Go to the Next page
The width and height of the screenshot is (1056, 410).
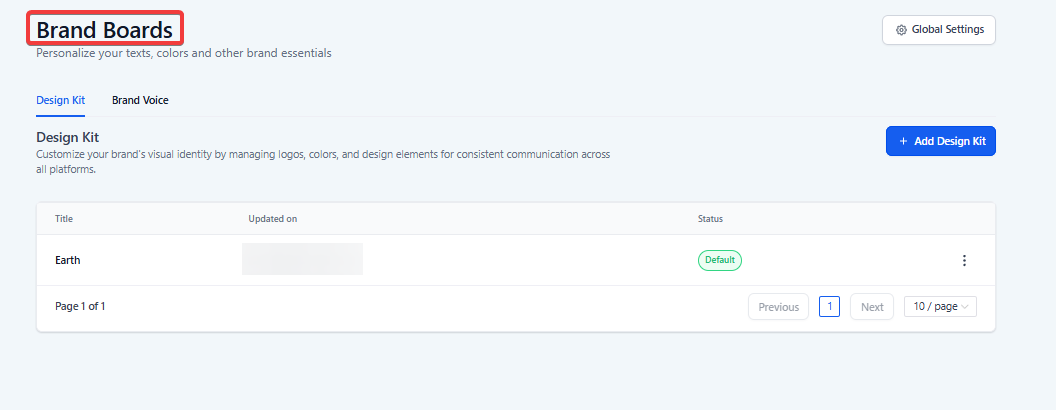pos(872,307)
